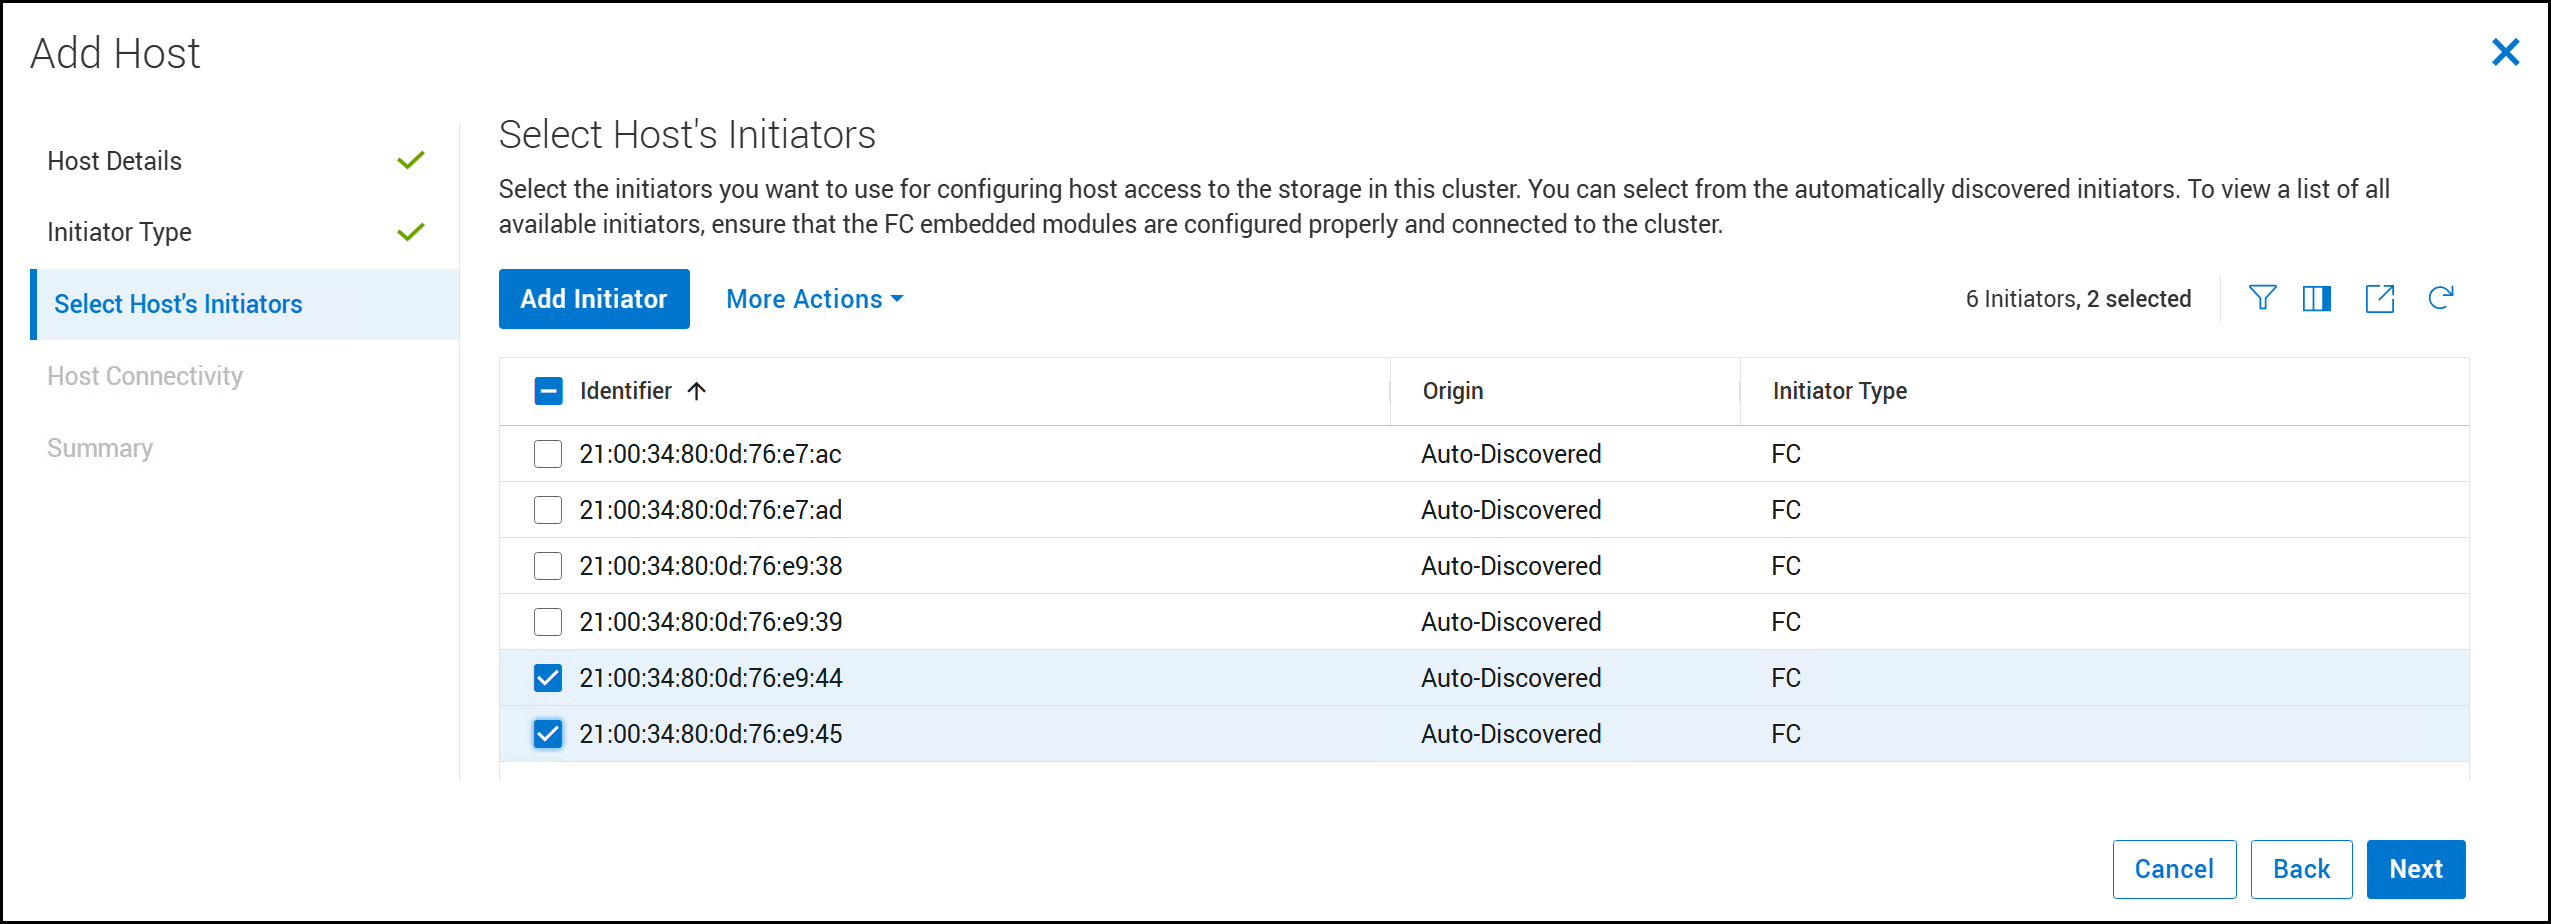The width and height of the screenshot is (2551, 924).
Task: Click the Identifier column header label
Action: (x=626, y=391)
